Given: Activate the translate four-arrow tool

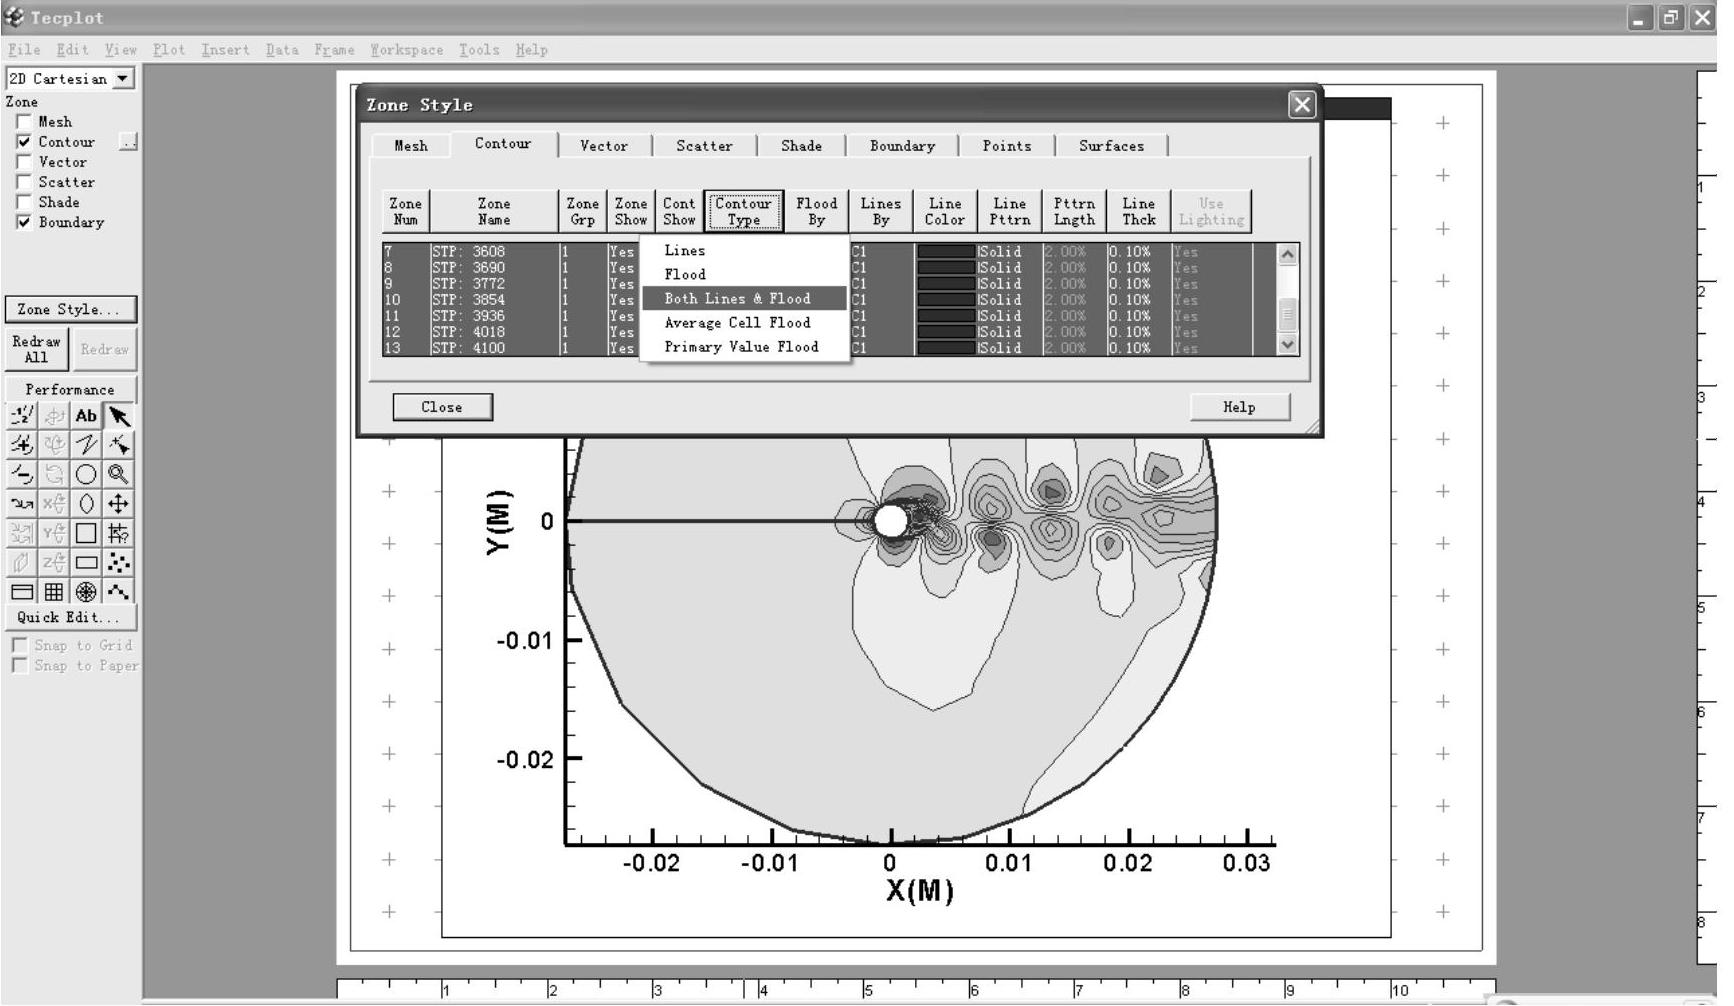Looking at the screenshot, I should pyautogui.click(x=118, y=504).
